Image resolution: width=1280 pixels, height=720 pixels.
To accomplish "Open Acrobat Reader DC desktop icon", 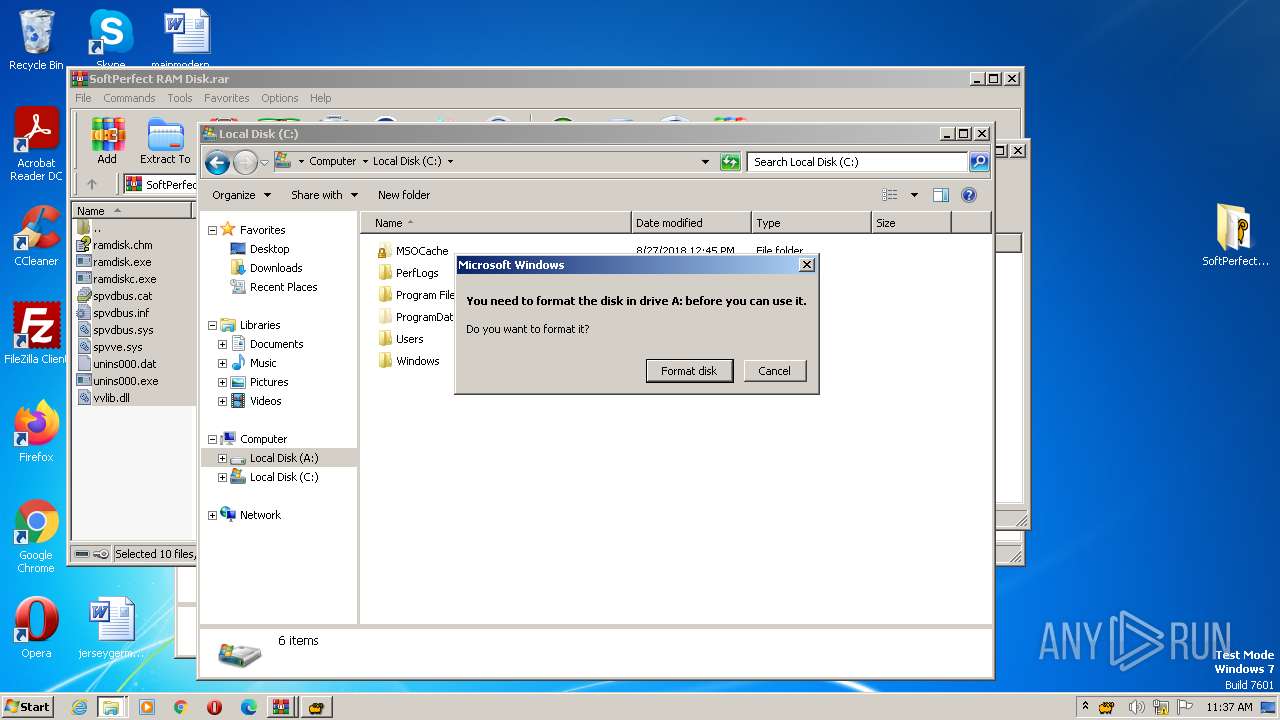I will (36, 145).
